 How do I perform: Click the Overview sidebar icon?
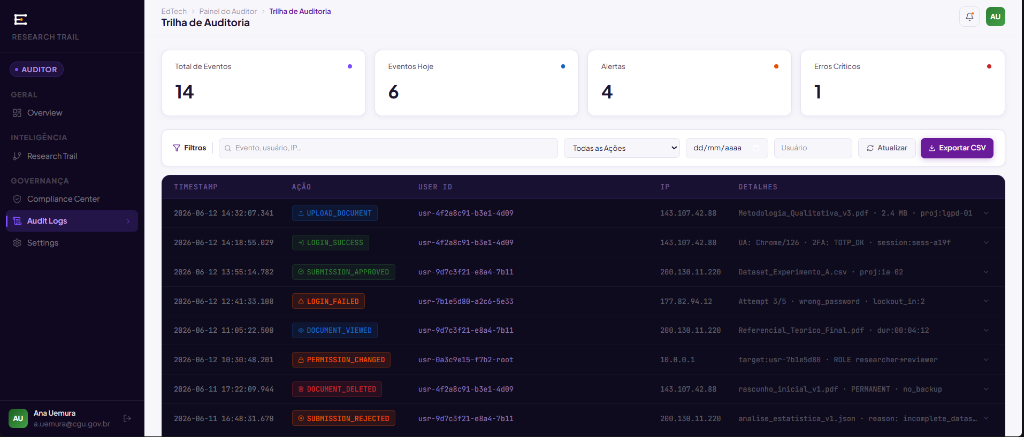tap(18, 113)
